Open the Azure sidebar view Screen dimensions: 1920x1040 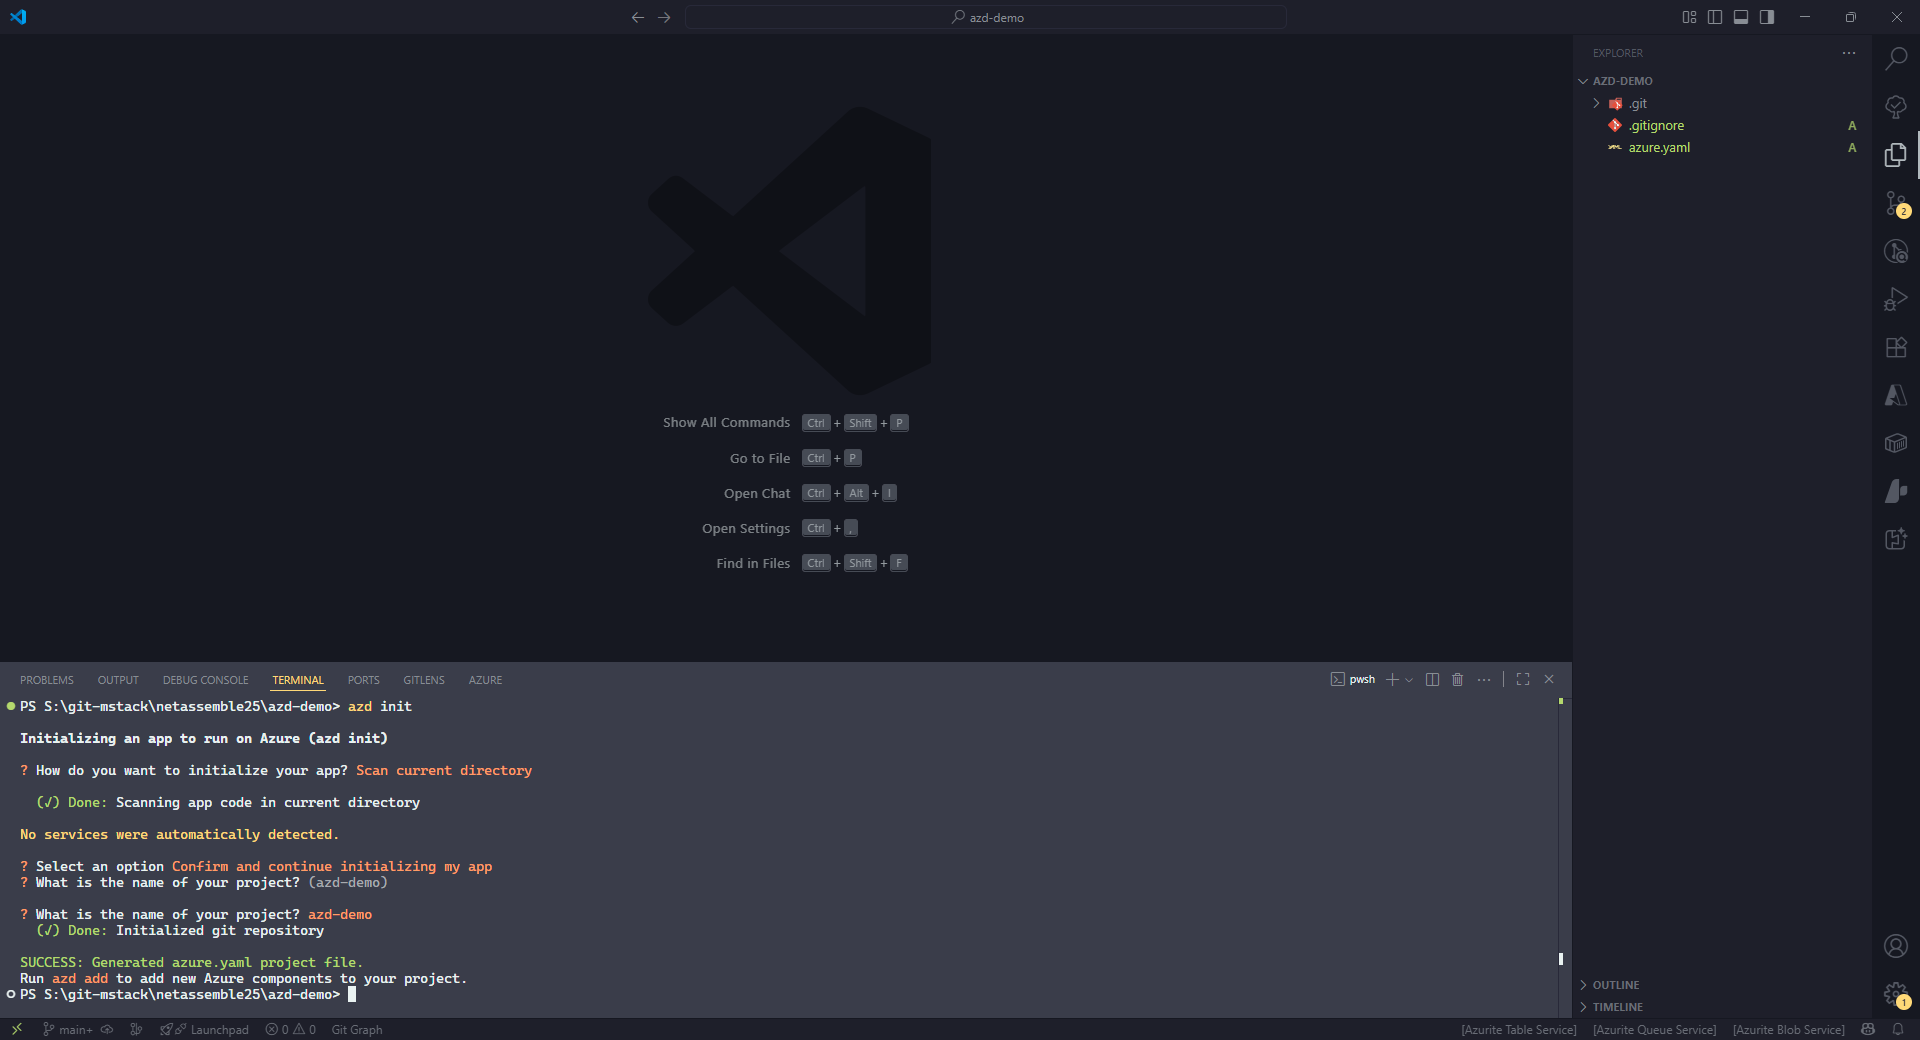click(x=1896, y=395)
